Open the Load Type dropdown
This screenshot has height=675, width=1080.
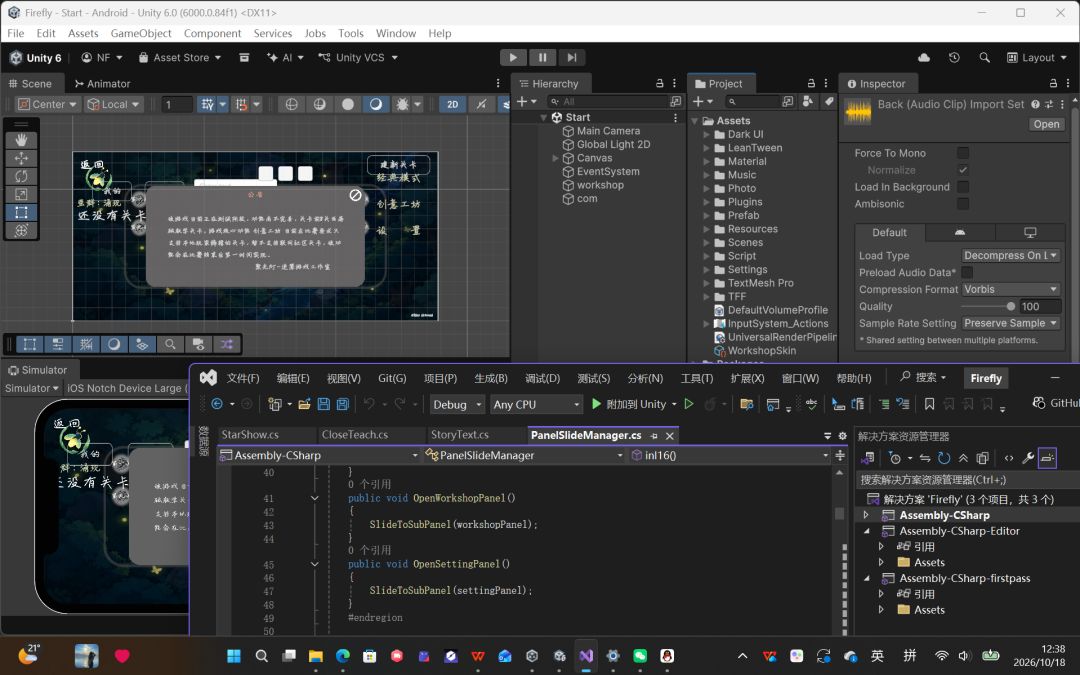click(1010, 256)
